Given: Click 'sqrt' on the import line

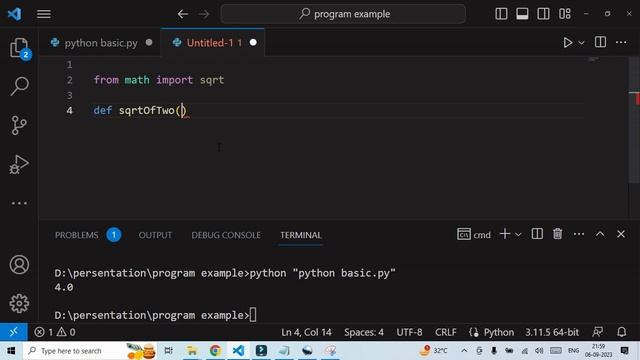Looking at the screenshot, I should click(x=212, y=80).
